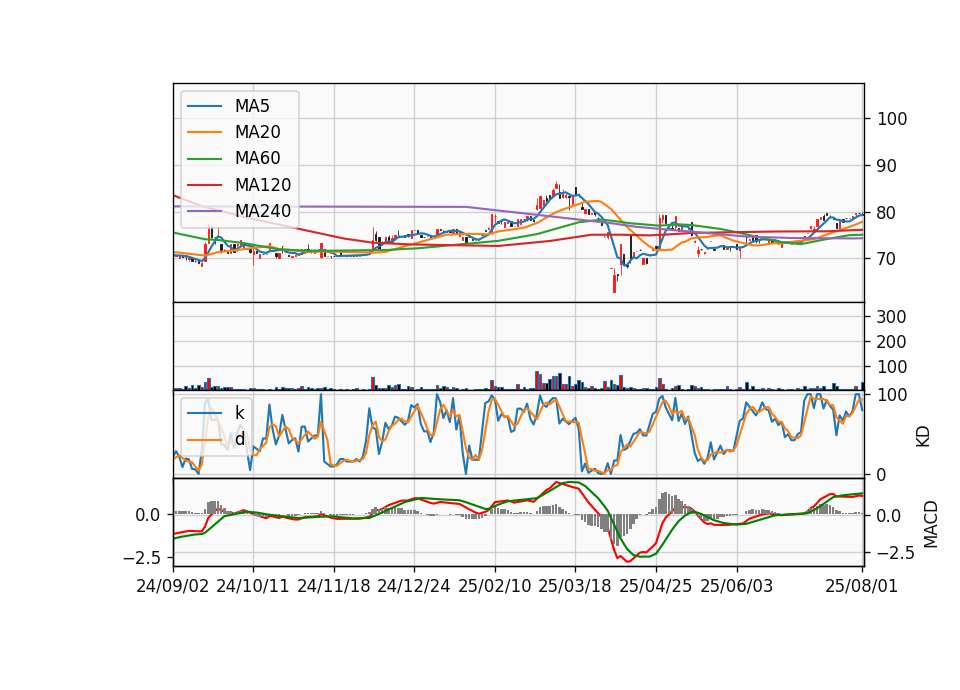This screenshot has height=690, width=960.
Task: Click the price axis value 80
Action: click(887, 213)
